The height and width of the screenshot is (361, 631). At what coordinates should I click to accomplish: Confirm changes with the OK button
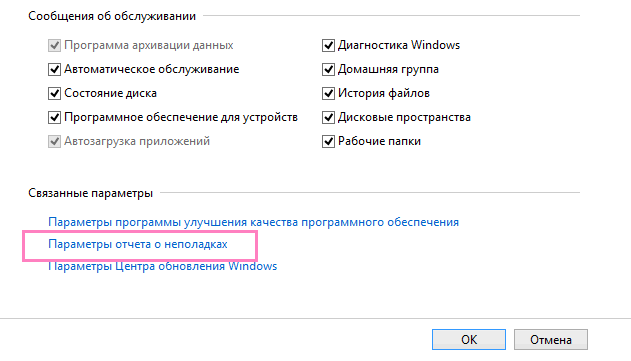469,340
